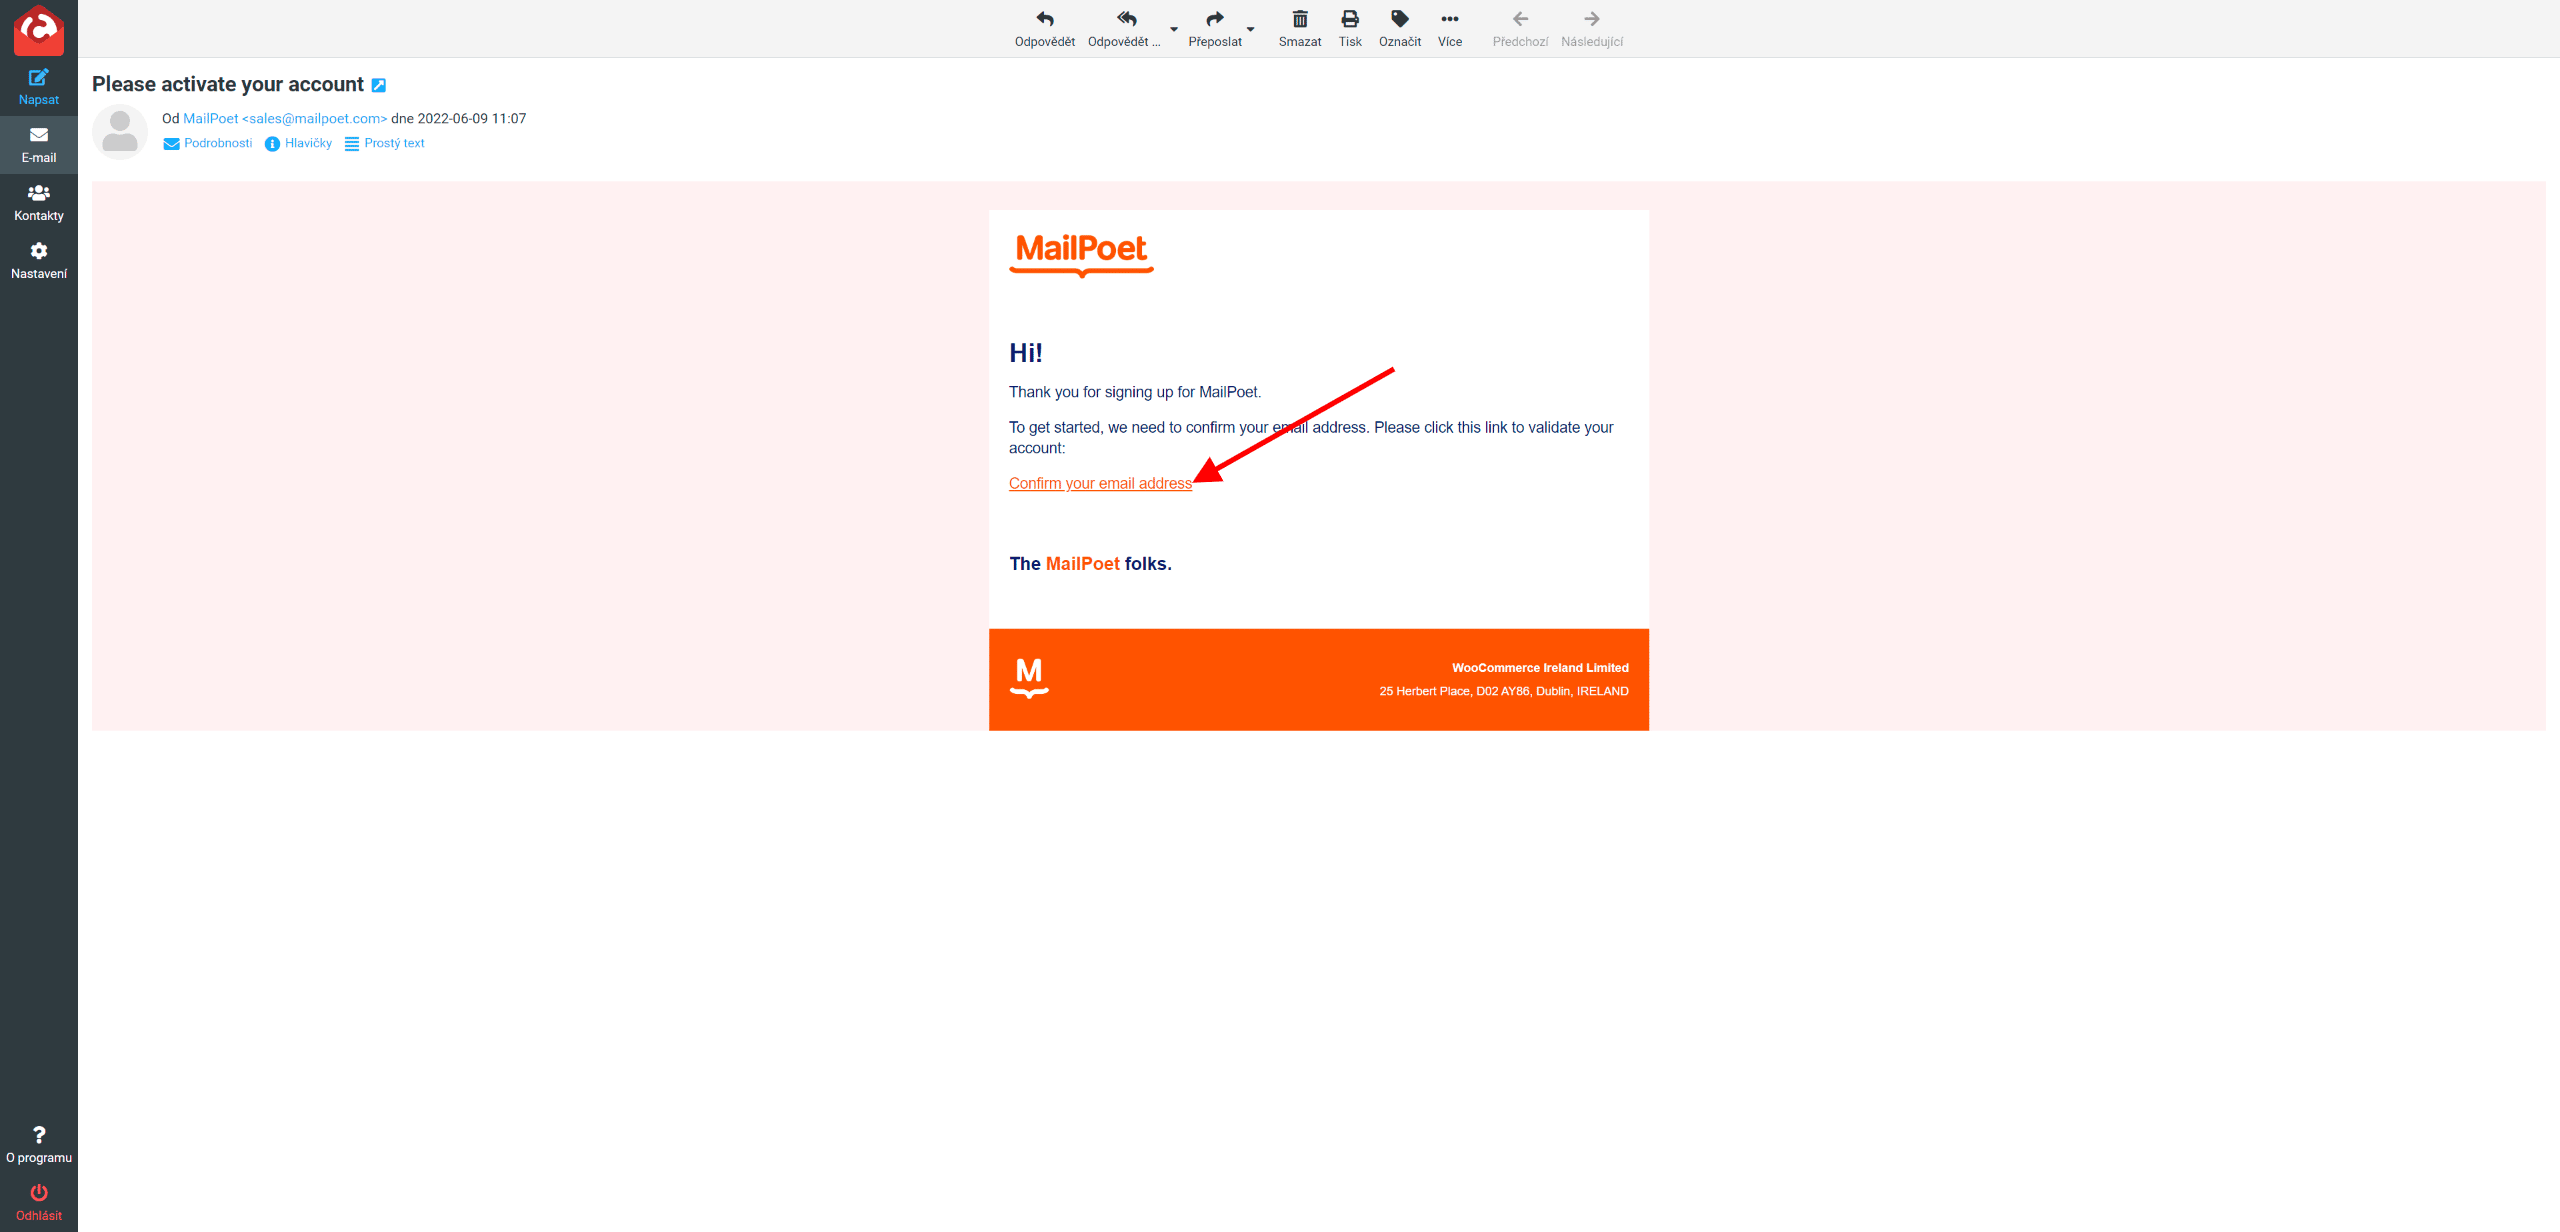Open message in new window icon

coord(379,86)
